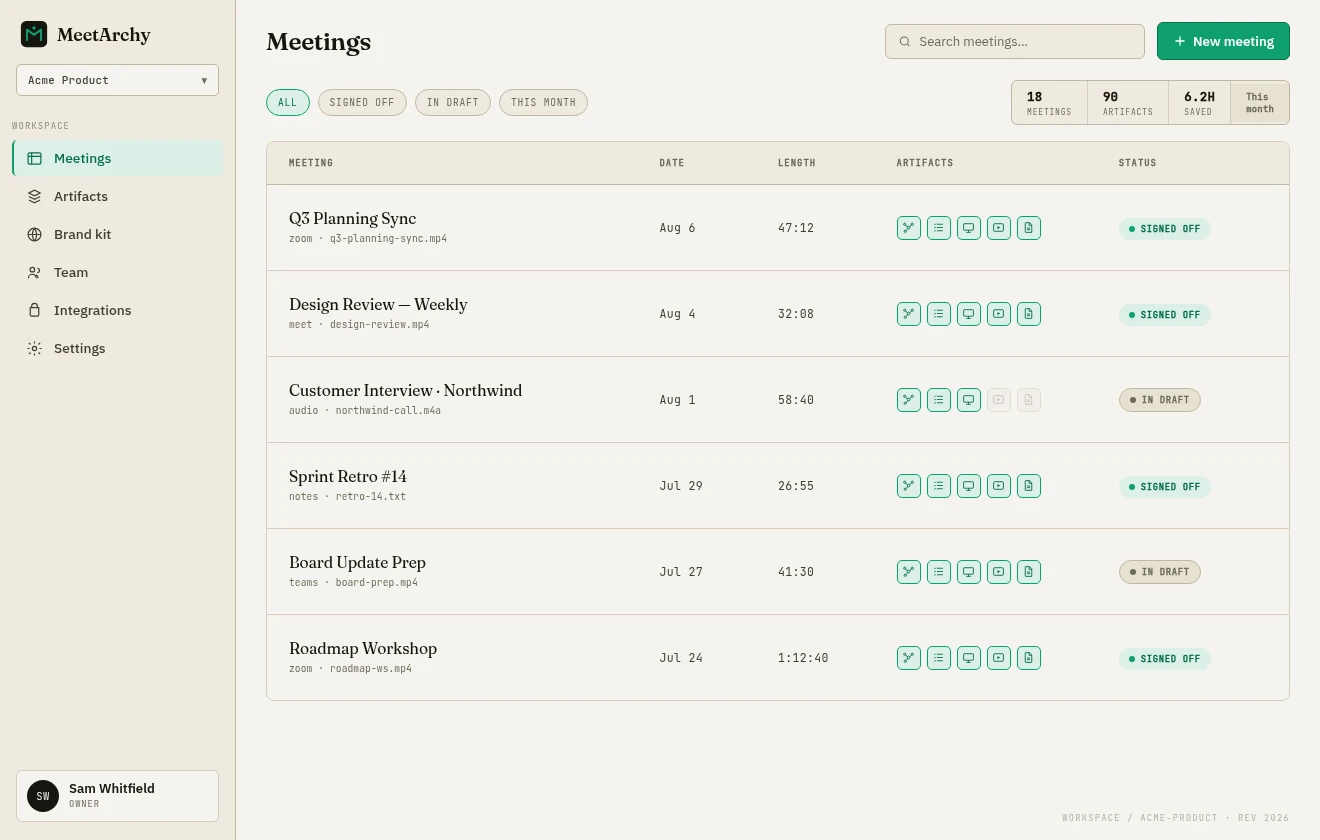Click the 90 ARTIFACTS stat
Screen dimensions: 1320x840
[1128, 103]
